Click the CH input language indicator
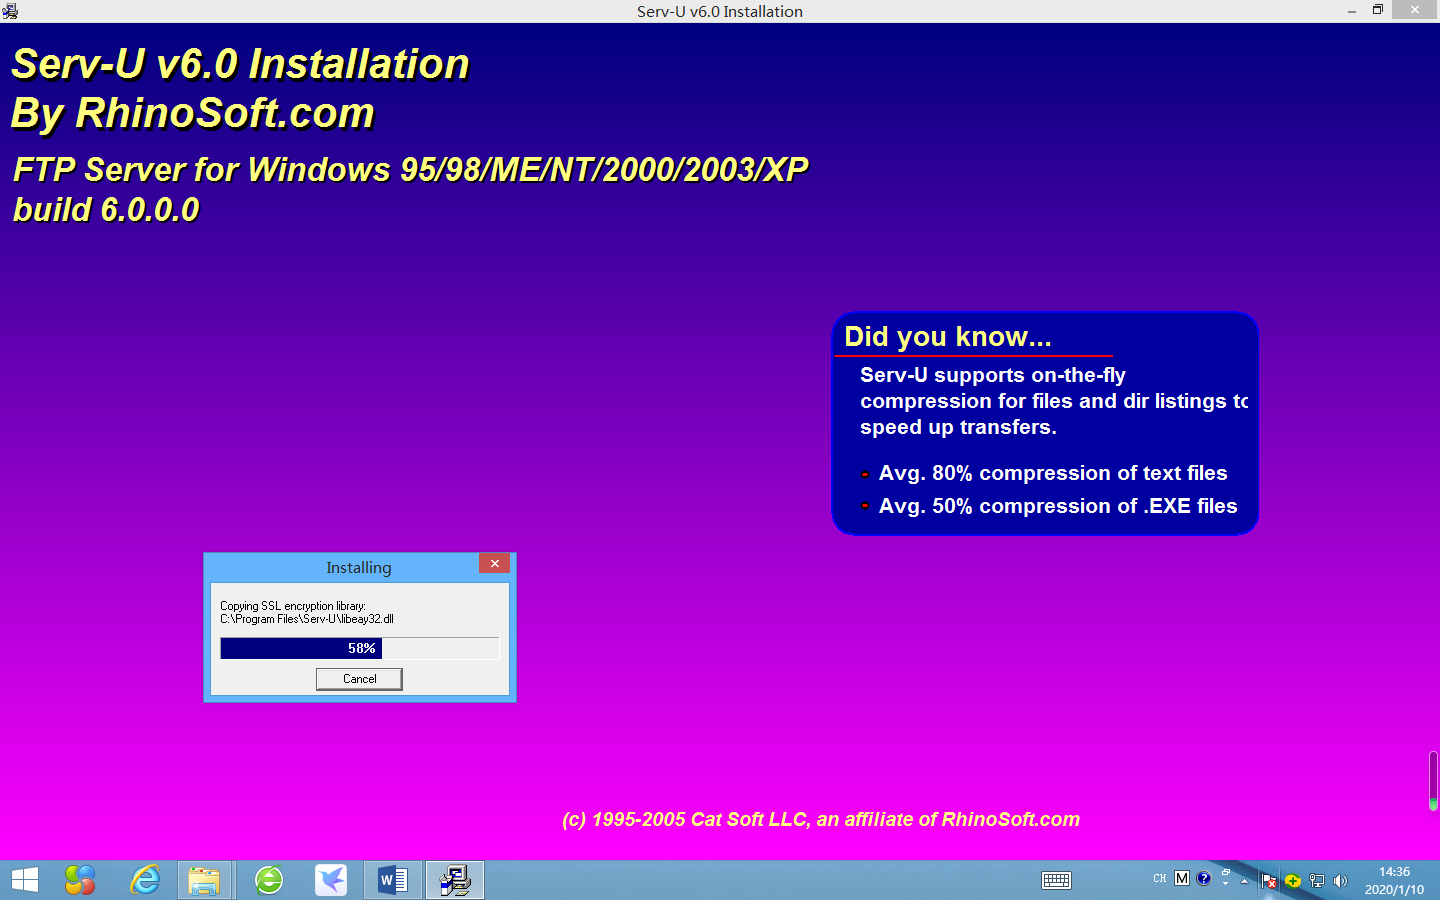The width and height of the screenshot is (1440, 900). pyautogui.click(x=1159, y=879)
